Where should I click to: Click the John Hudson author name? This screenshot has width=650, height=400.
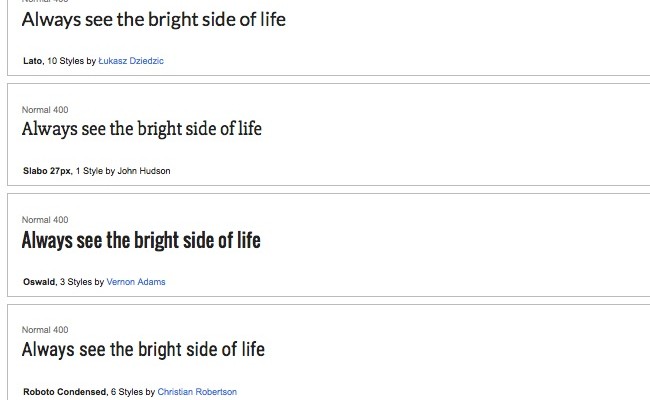tap(144, 171)
